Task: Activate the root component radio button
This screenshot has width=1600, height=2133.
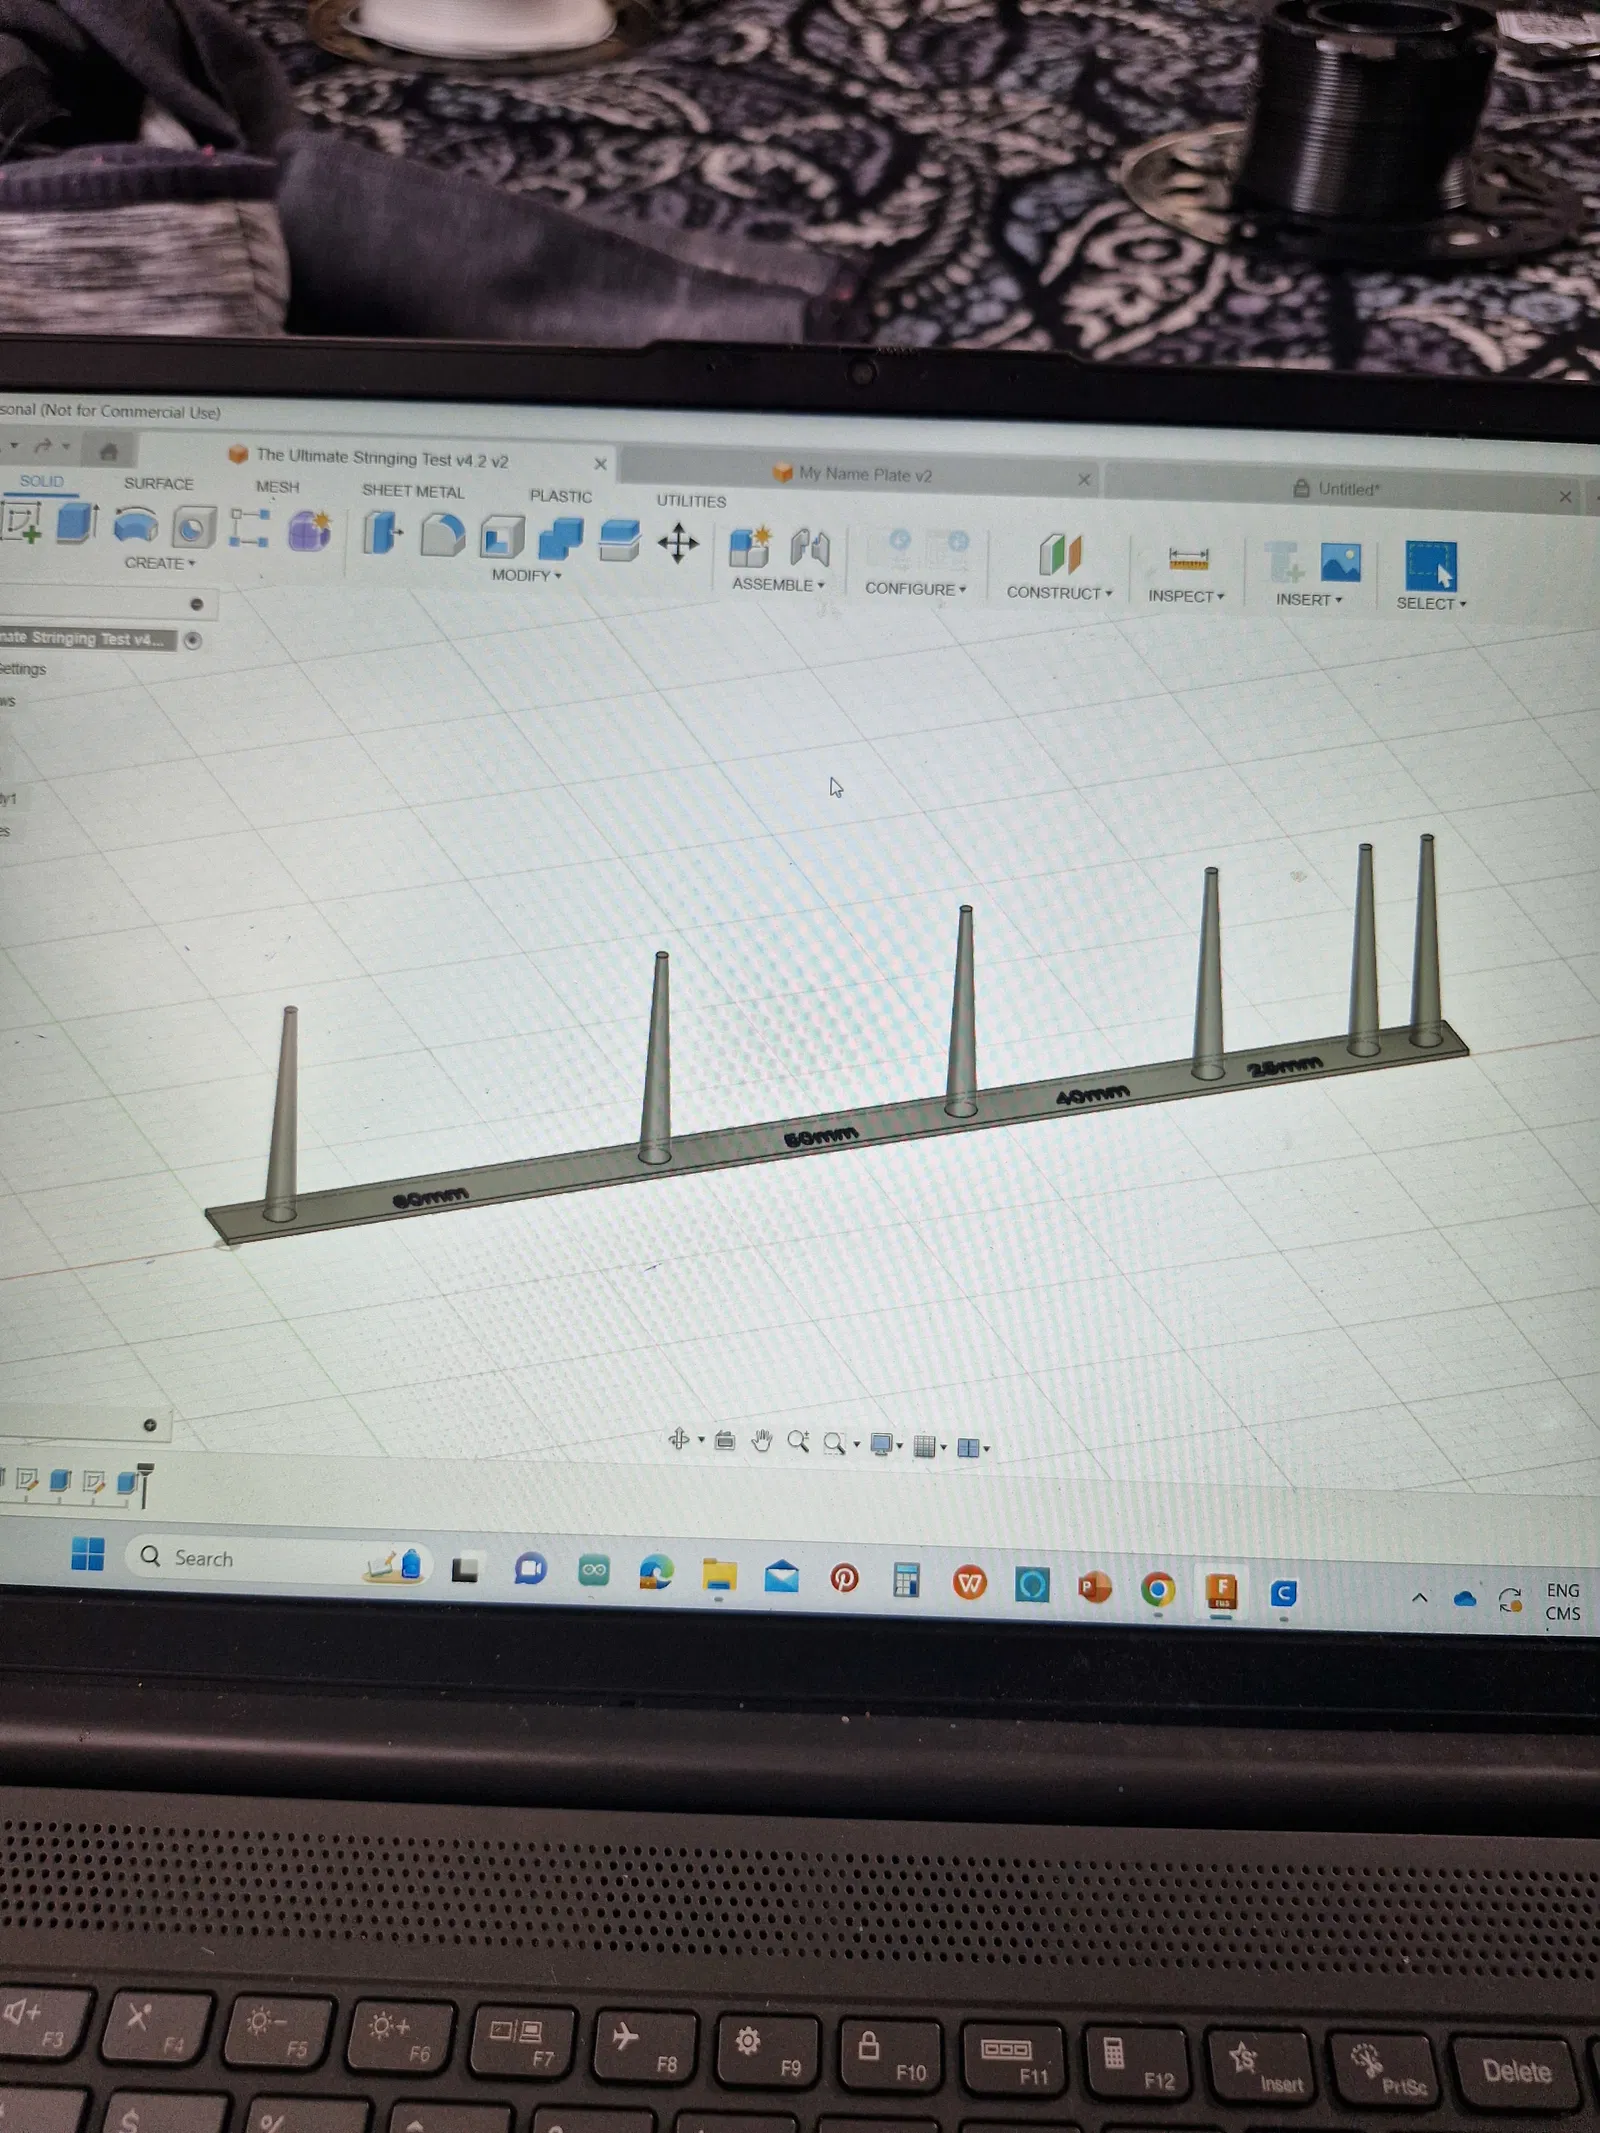Action: coord(193,641)
